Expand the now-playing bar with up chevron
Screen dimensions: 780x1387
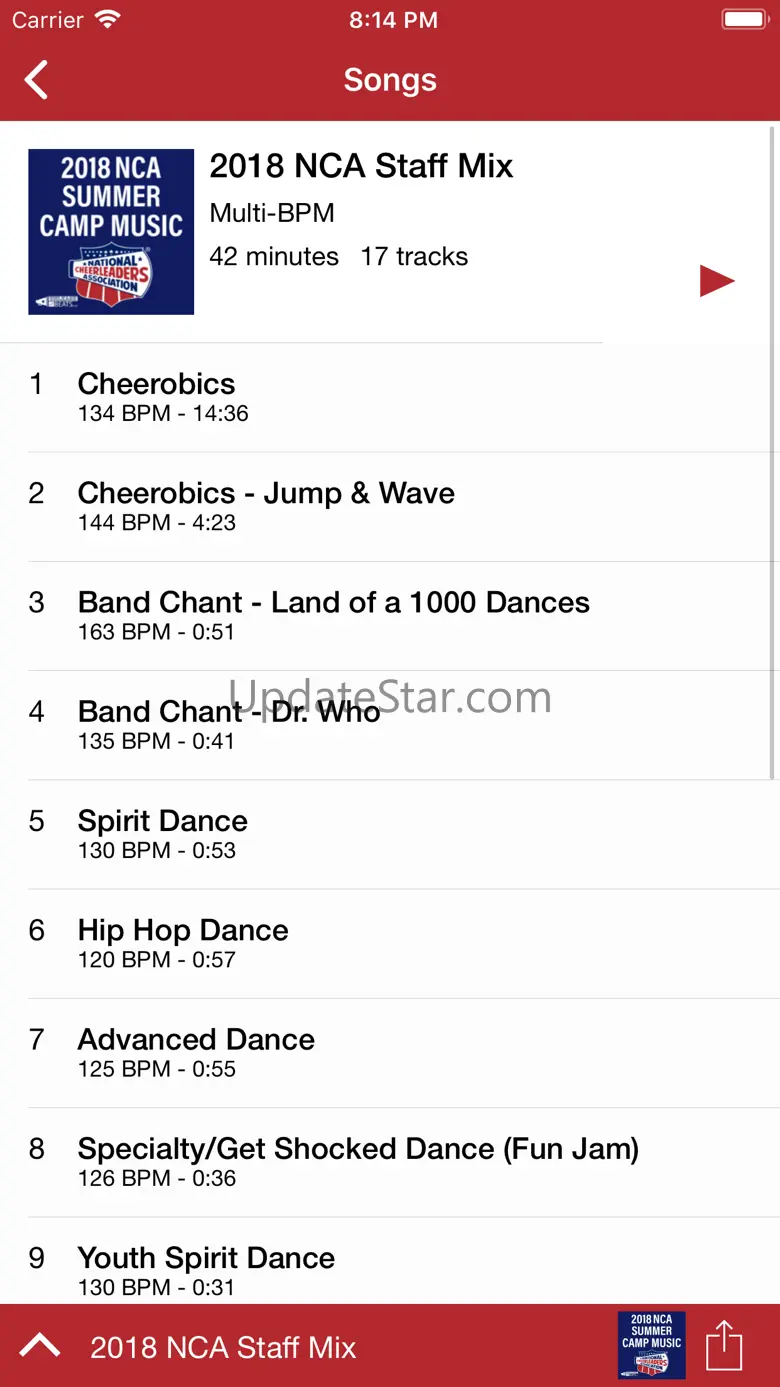point(40,1346)
